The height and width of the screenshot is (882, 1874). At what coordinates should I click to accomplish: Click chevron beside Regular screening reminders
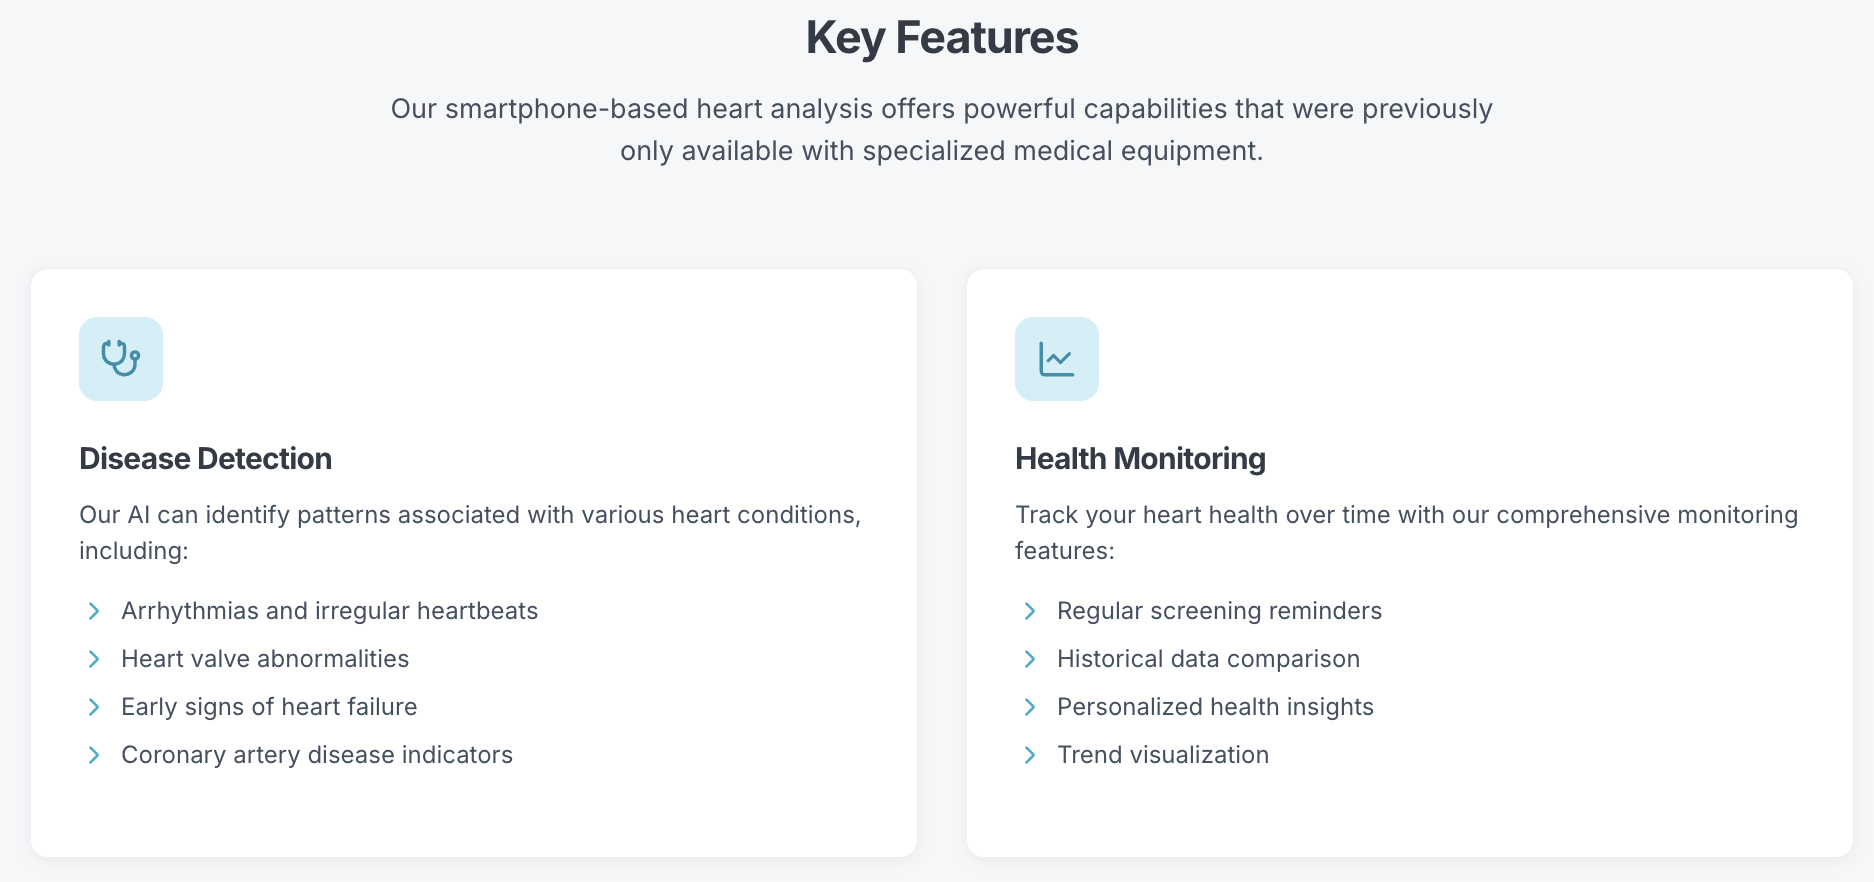click(1030, 611)
